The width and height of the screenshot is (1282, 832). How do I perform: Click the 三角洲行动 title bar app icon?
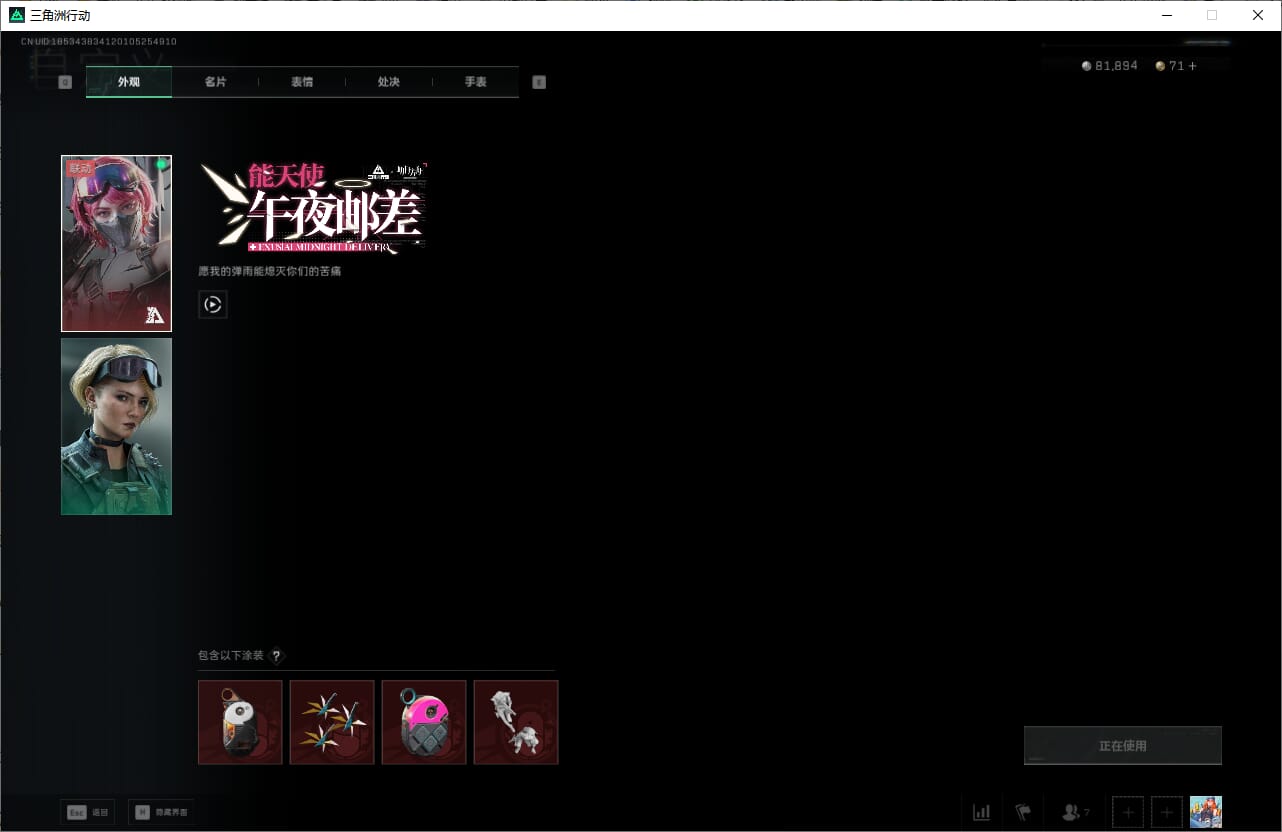[x=16, y=15]
